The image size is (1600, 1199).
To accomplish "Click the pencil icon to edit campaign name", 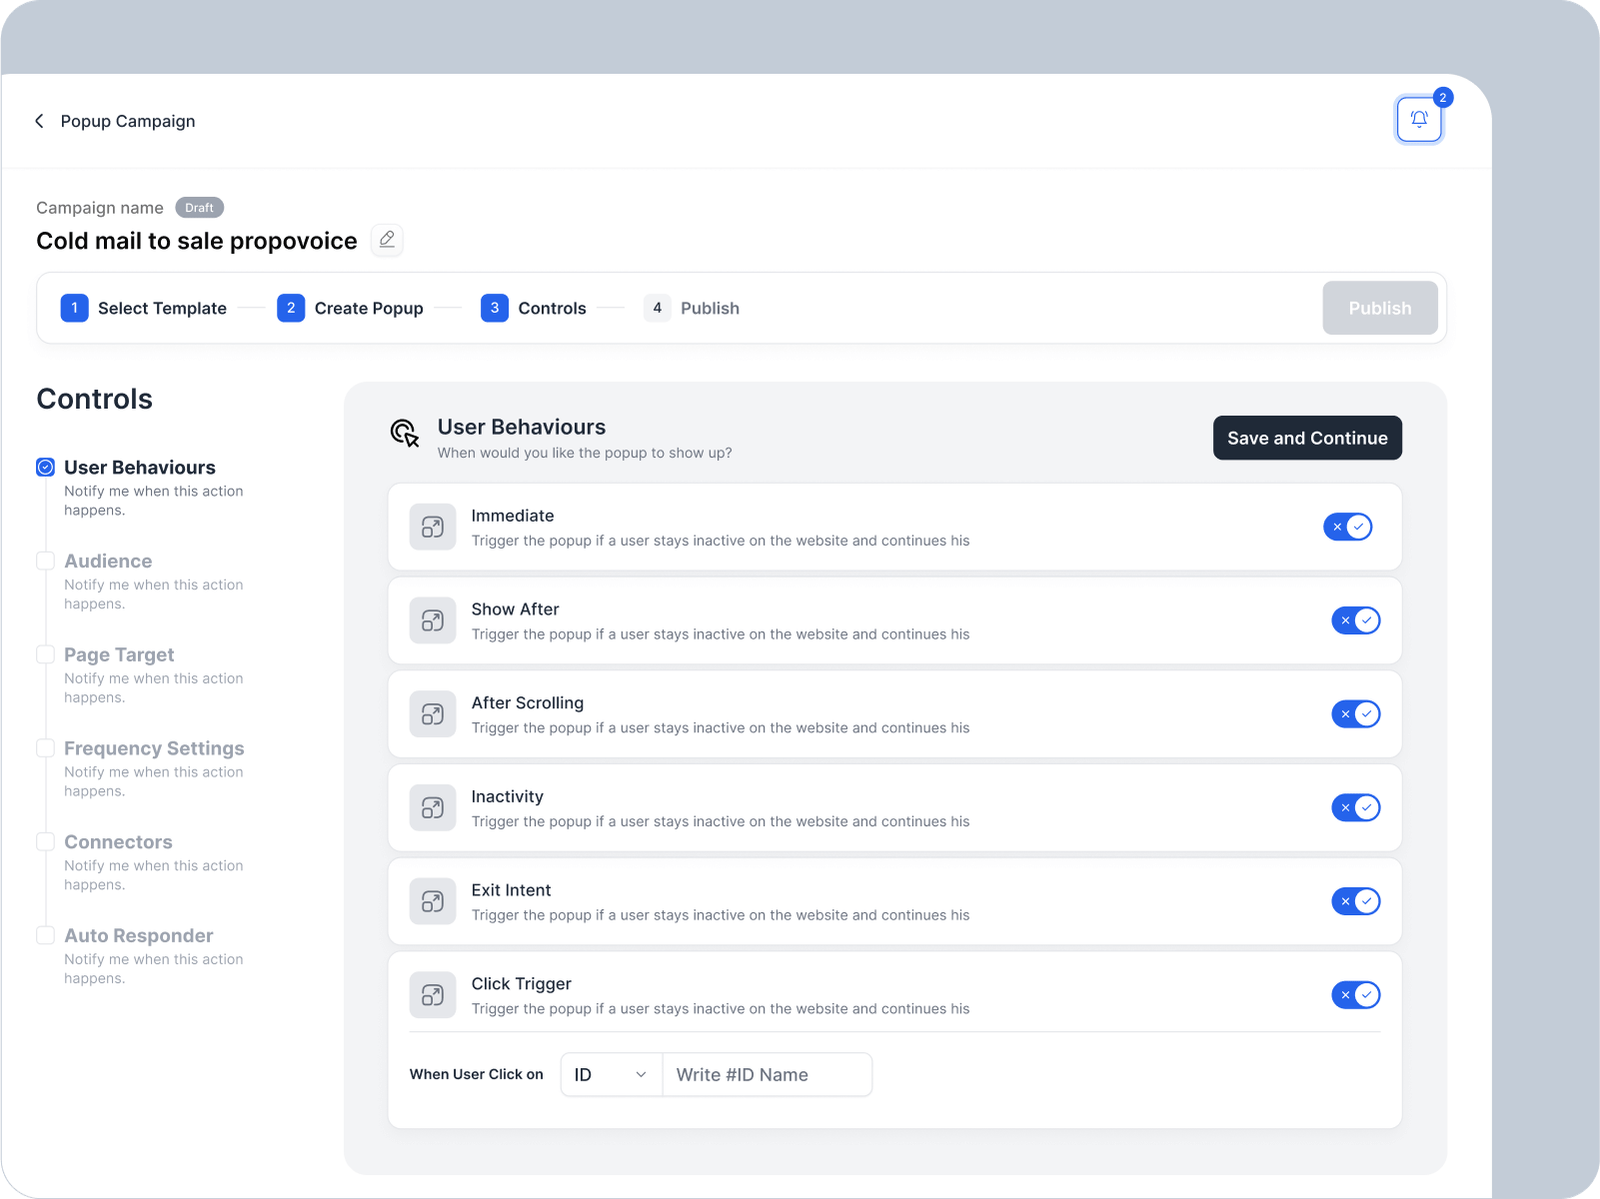I will pyautogui.click(x=387, y=240).
